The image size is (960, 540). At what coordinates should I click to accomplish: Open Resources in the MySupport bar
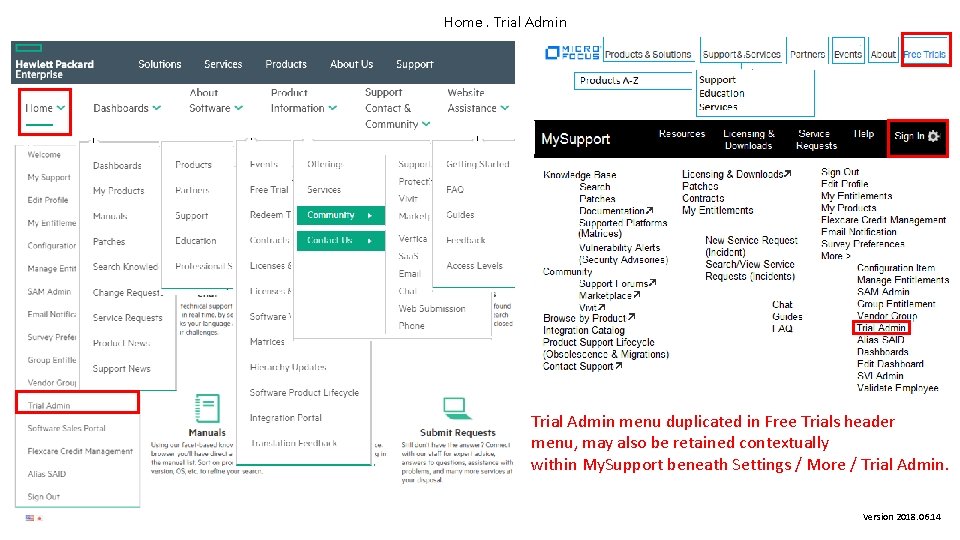pos(682,133)
